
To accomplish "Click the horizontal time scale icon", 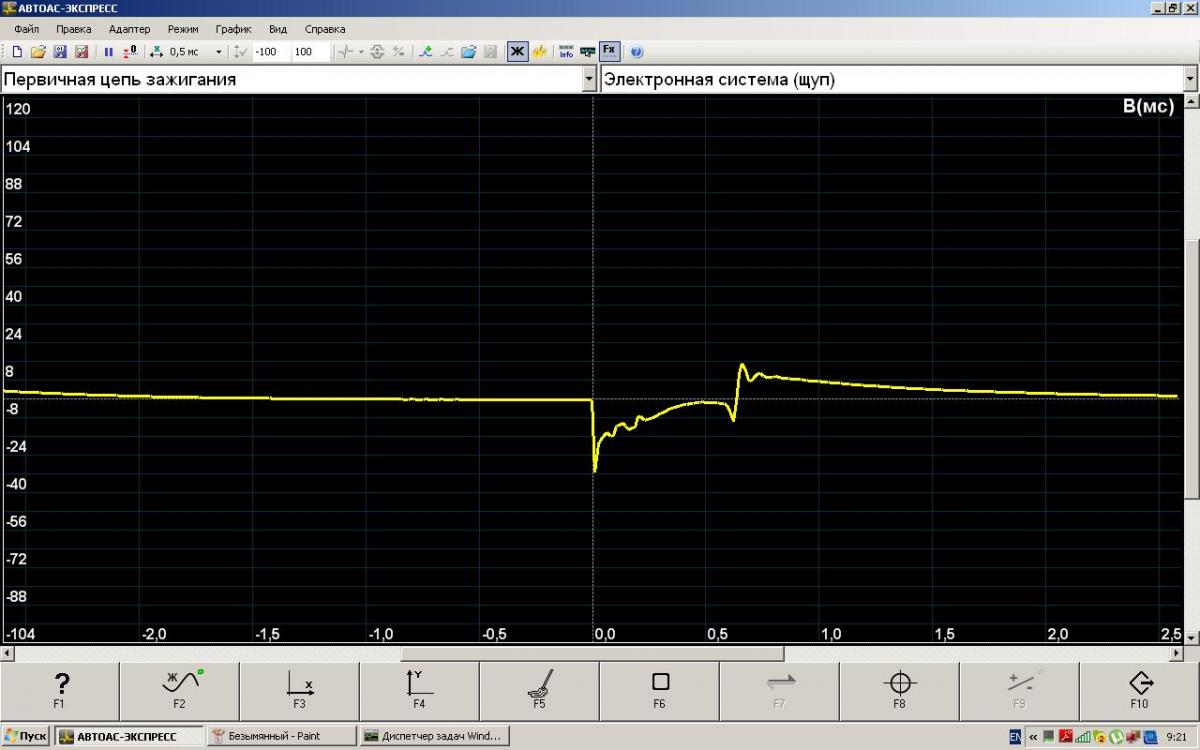I will click(x=157, y=51).
